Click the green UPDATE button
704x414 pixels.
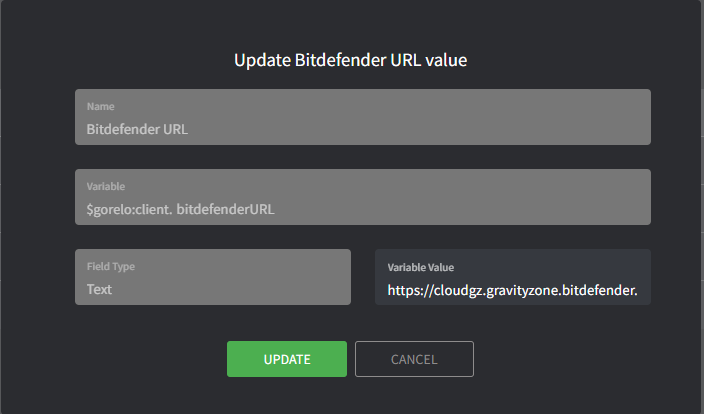tap(286, 359)
